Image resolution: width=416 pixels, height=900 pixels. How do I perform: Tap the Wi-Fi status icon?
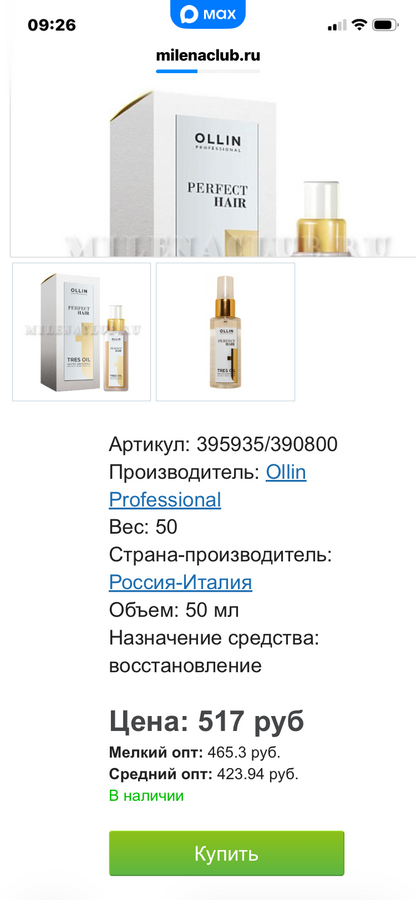tap(360, 25)
